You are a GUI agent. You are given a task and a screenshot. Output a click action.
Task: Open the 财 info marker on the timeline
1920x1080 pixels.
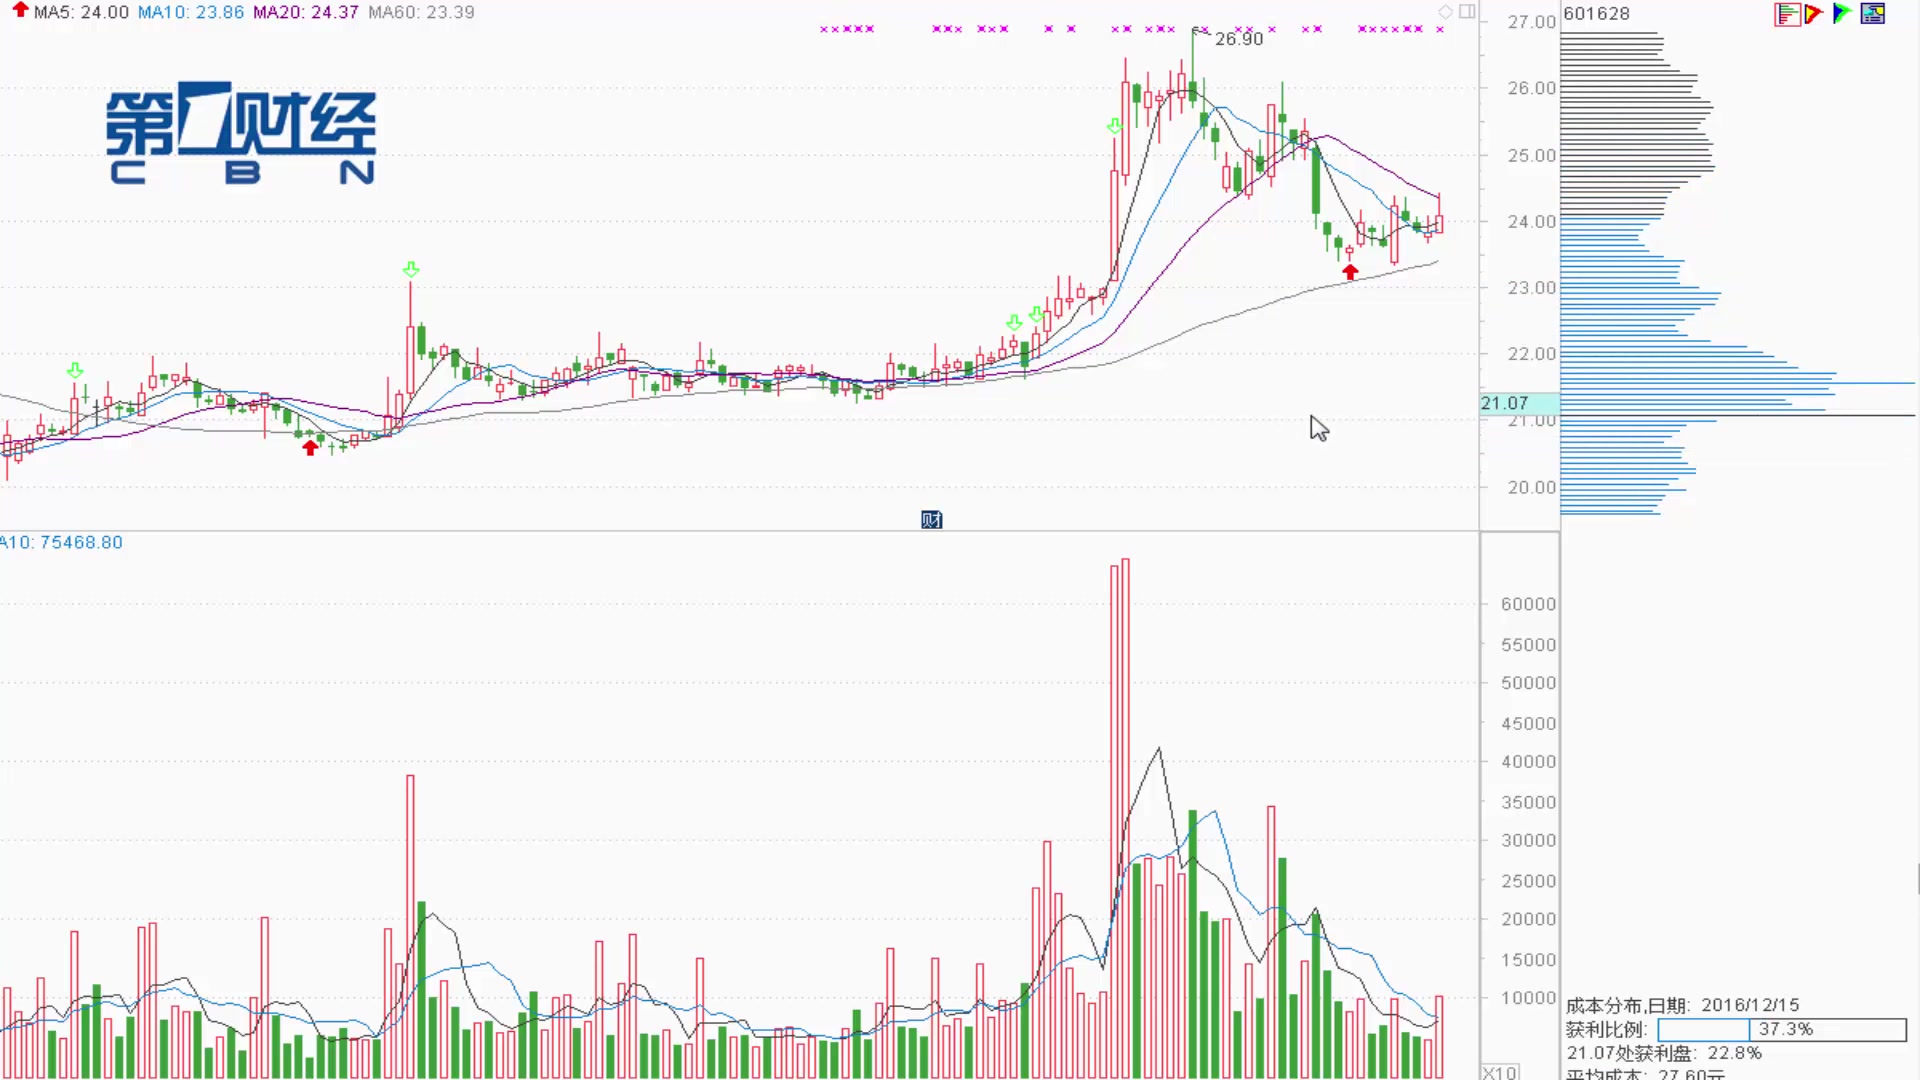931,519
